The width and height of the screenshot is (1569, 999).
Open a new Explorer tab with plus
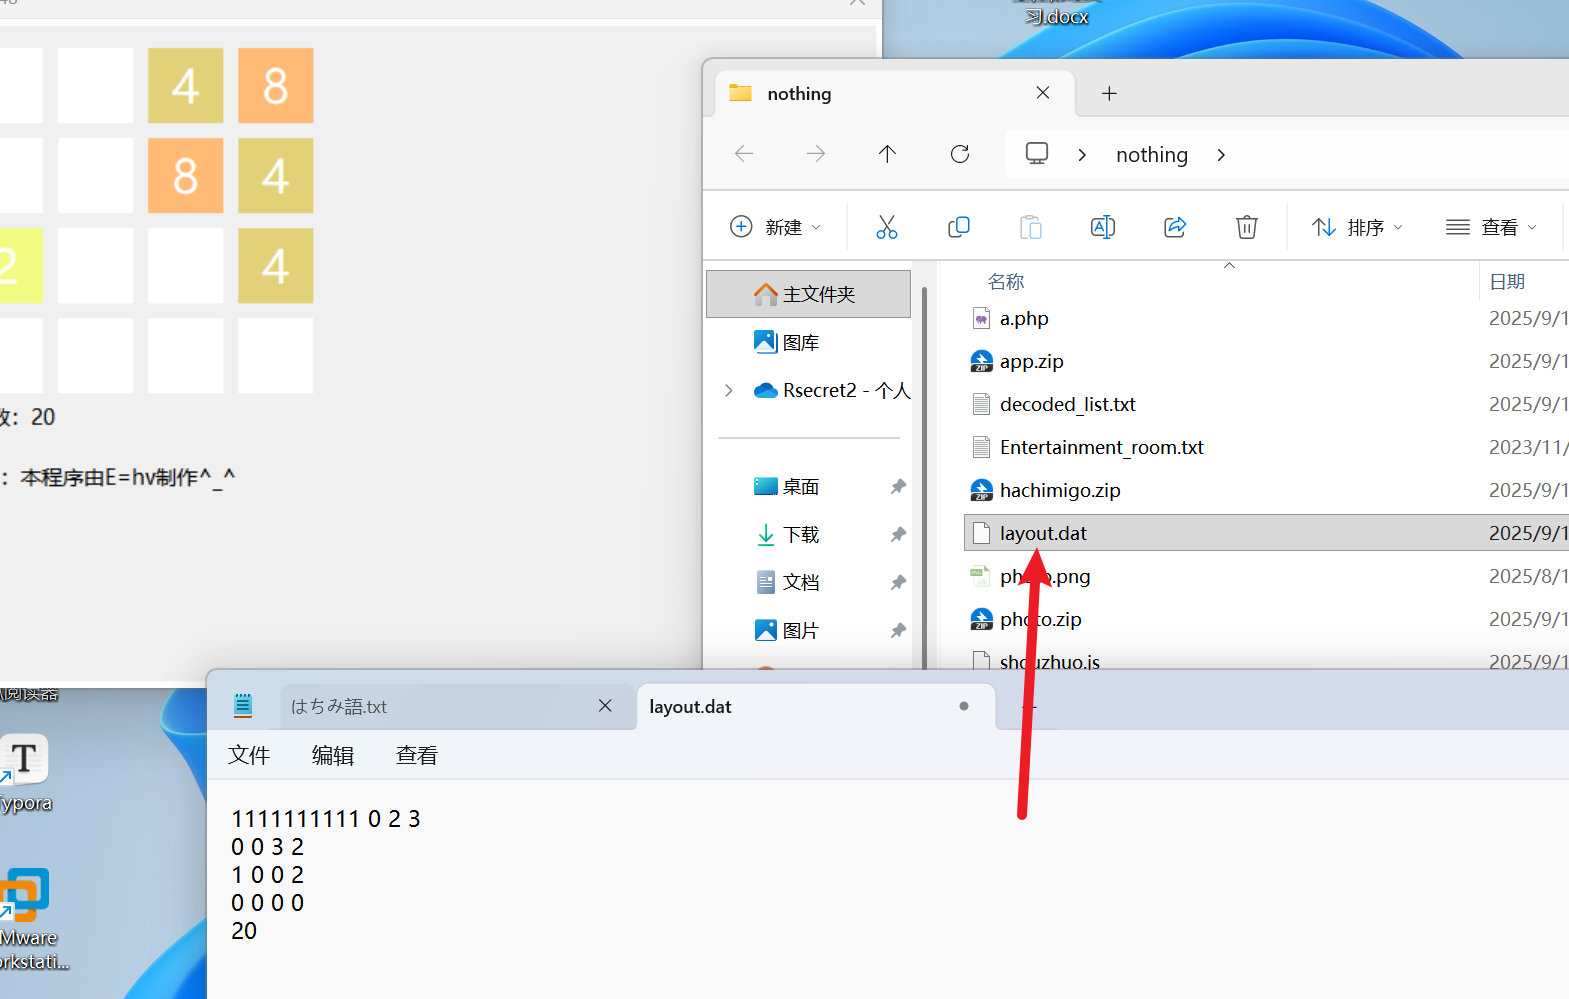click(1109, 93)
